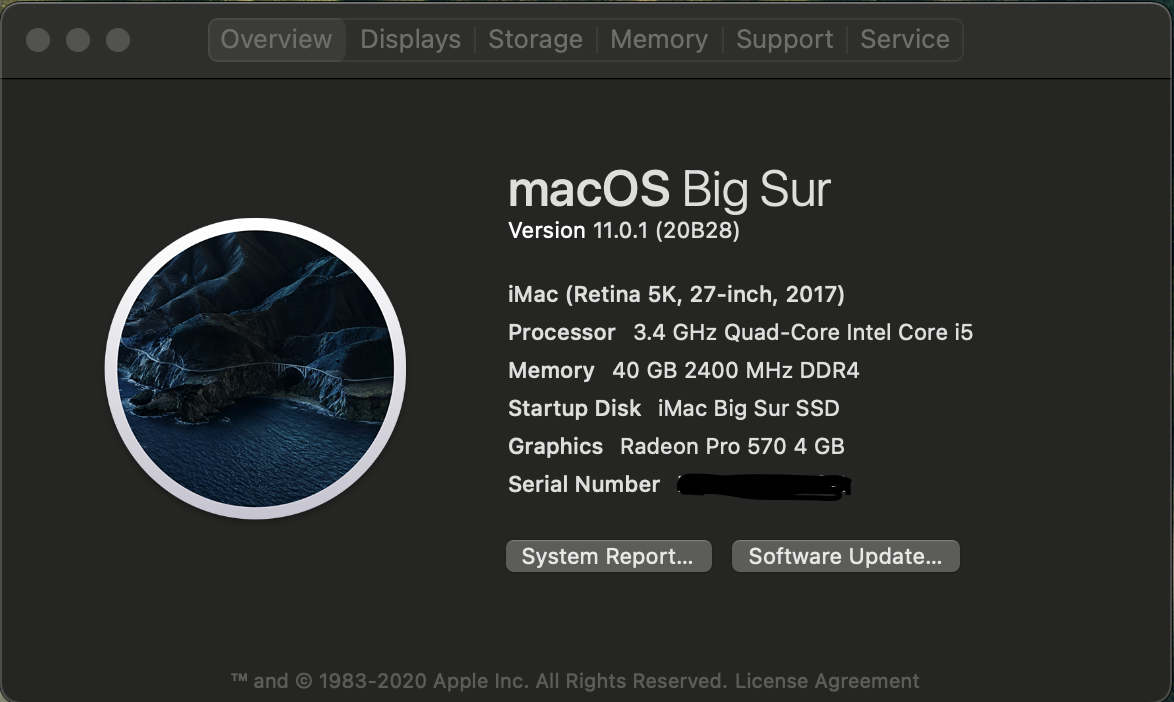
Task: Click the redacted Serial Number field
Action: [x=763, y=486]
